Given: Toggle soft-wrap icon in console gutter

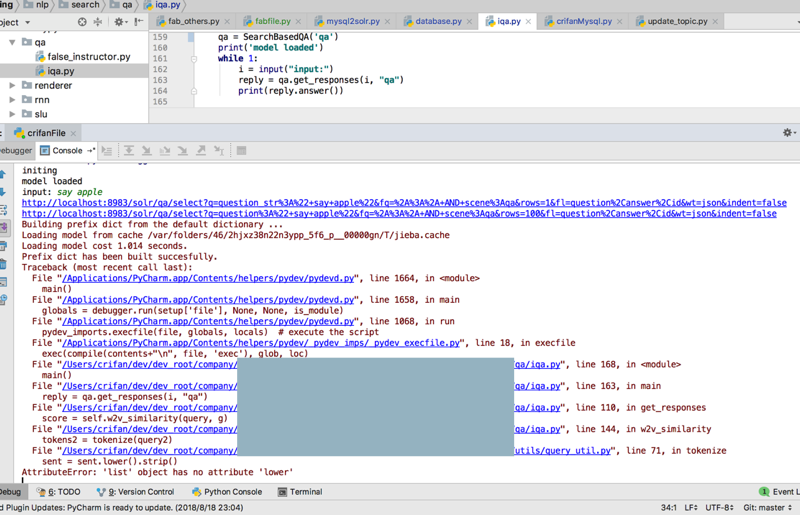Looking at the screenshot, I should (3, 210).
